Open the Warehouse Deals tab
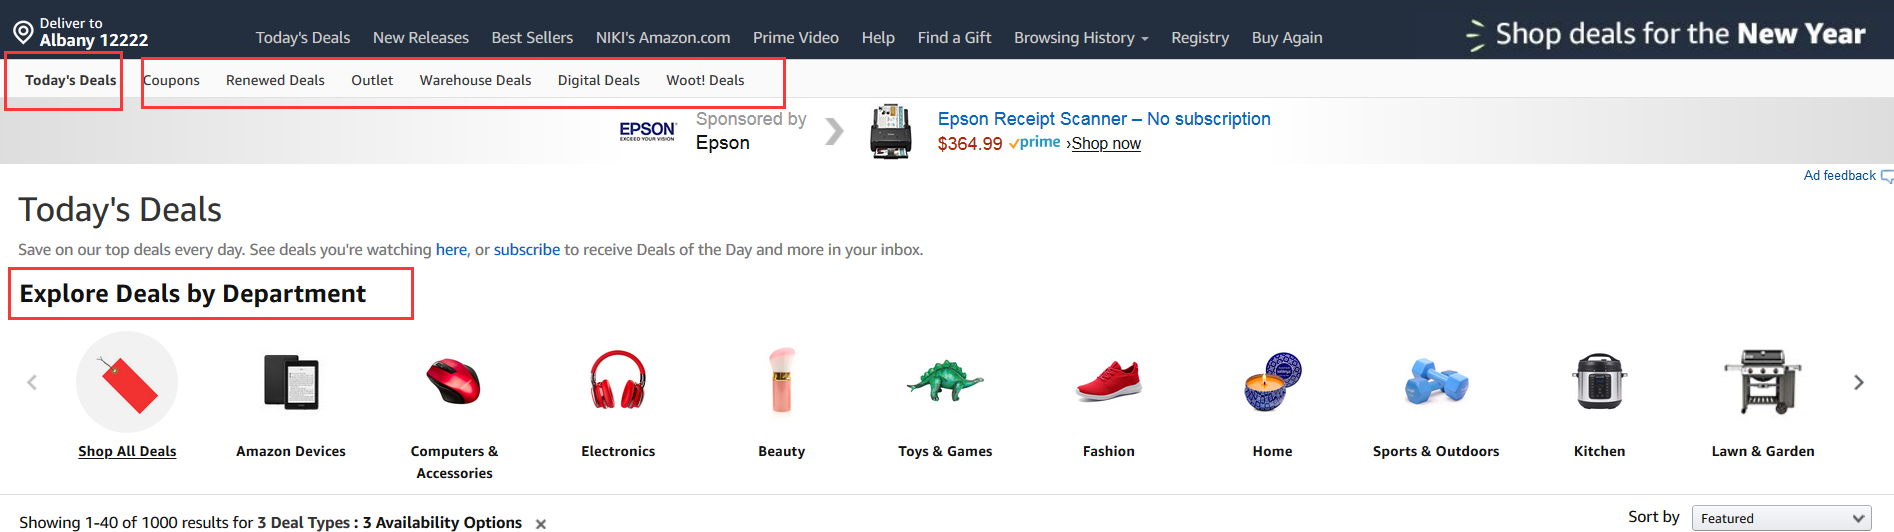The width and height of the screenshot is (1894, 532). coord(475,80)
